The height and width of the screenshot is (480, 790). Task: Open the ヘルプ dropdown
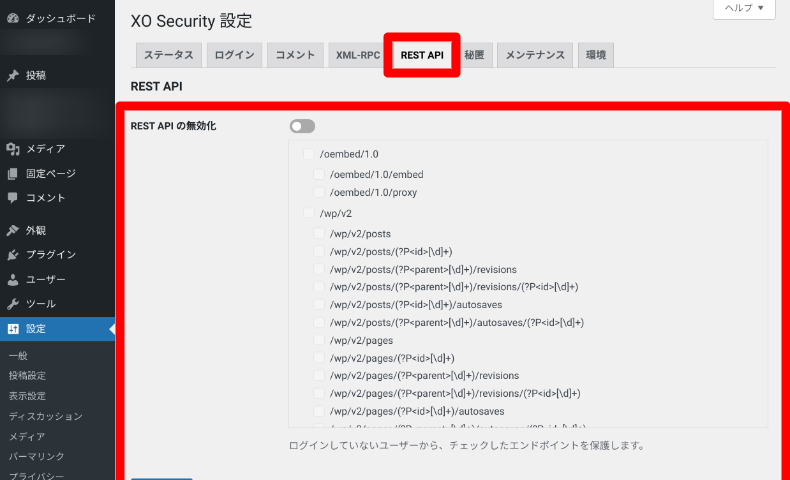pos(744,9)
